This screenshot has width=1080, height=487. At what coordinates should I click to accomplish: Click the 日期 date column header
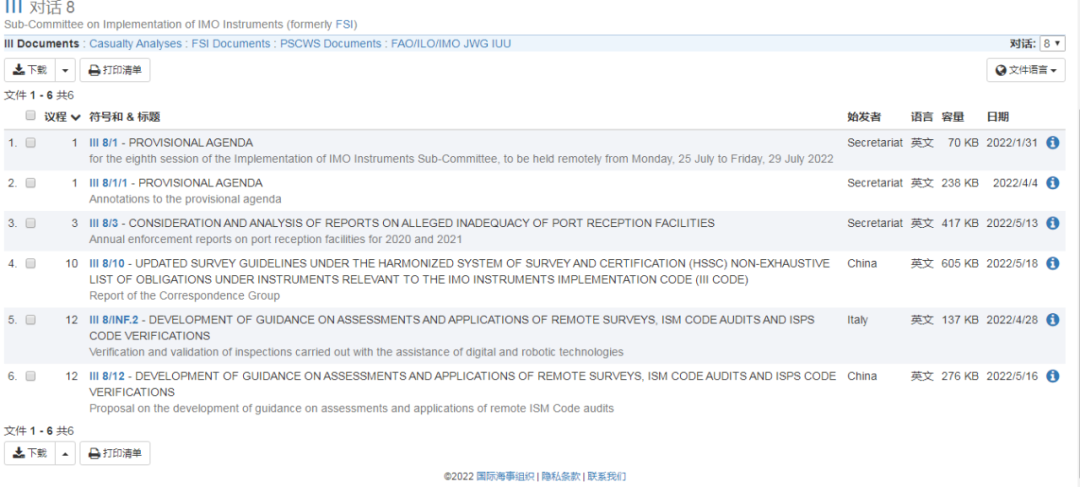tap(997, 117)
